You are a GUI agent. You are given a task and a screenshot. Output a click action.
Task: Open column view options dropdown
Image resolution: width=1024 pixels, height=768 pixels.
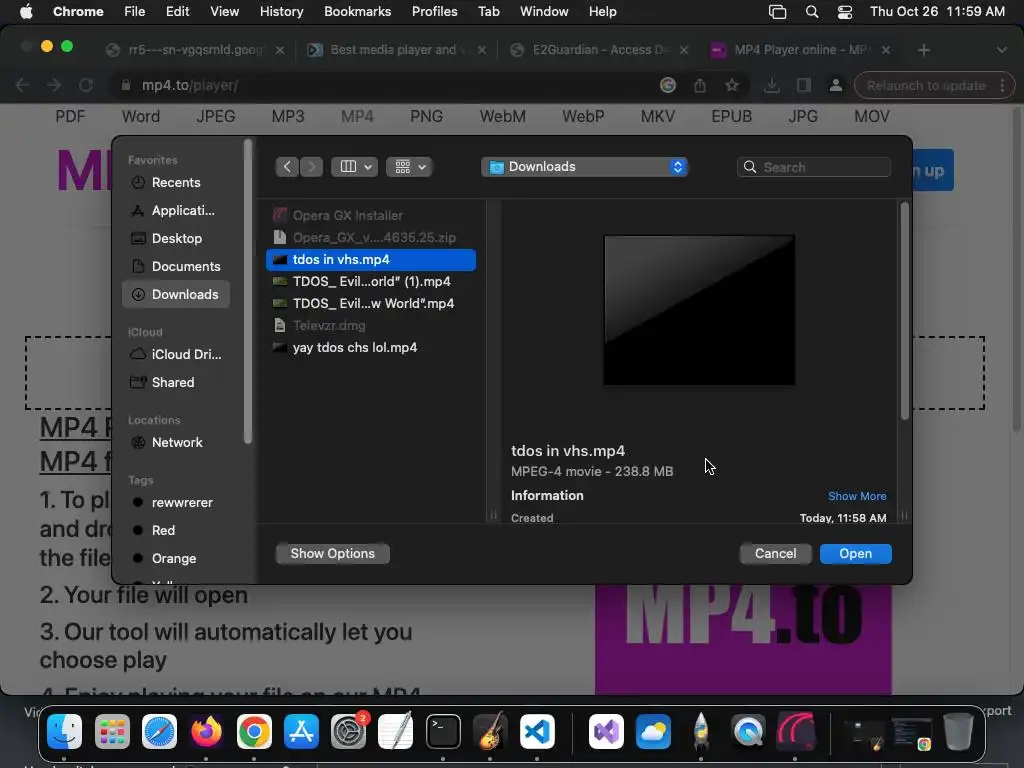click(x=355, y=167)
